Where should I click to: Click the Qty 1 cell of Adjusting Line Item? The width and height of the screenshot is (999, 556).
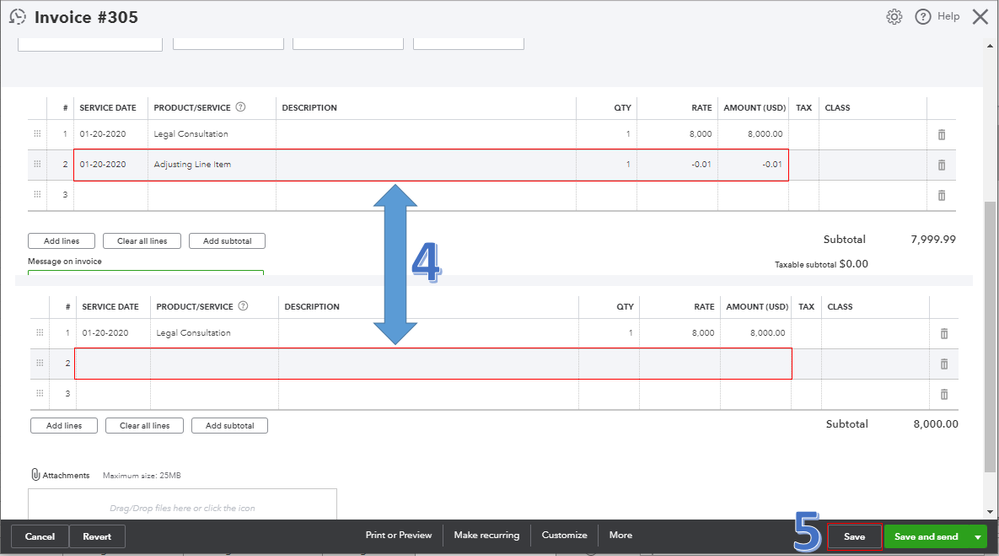pyautogui.click(x=606, y=164)
